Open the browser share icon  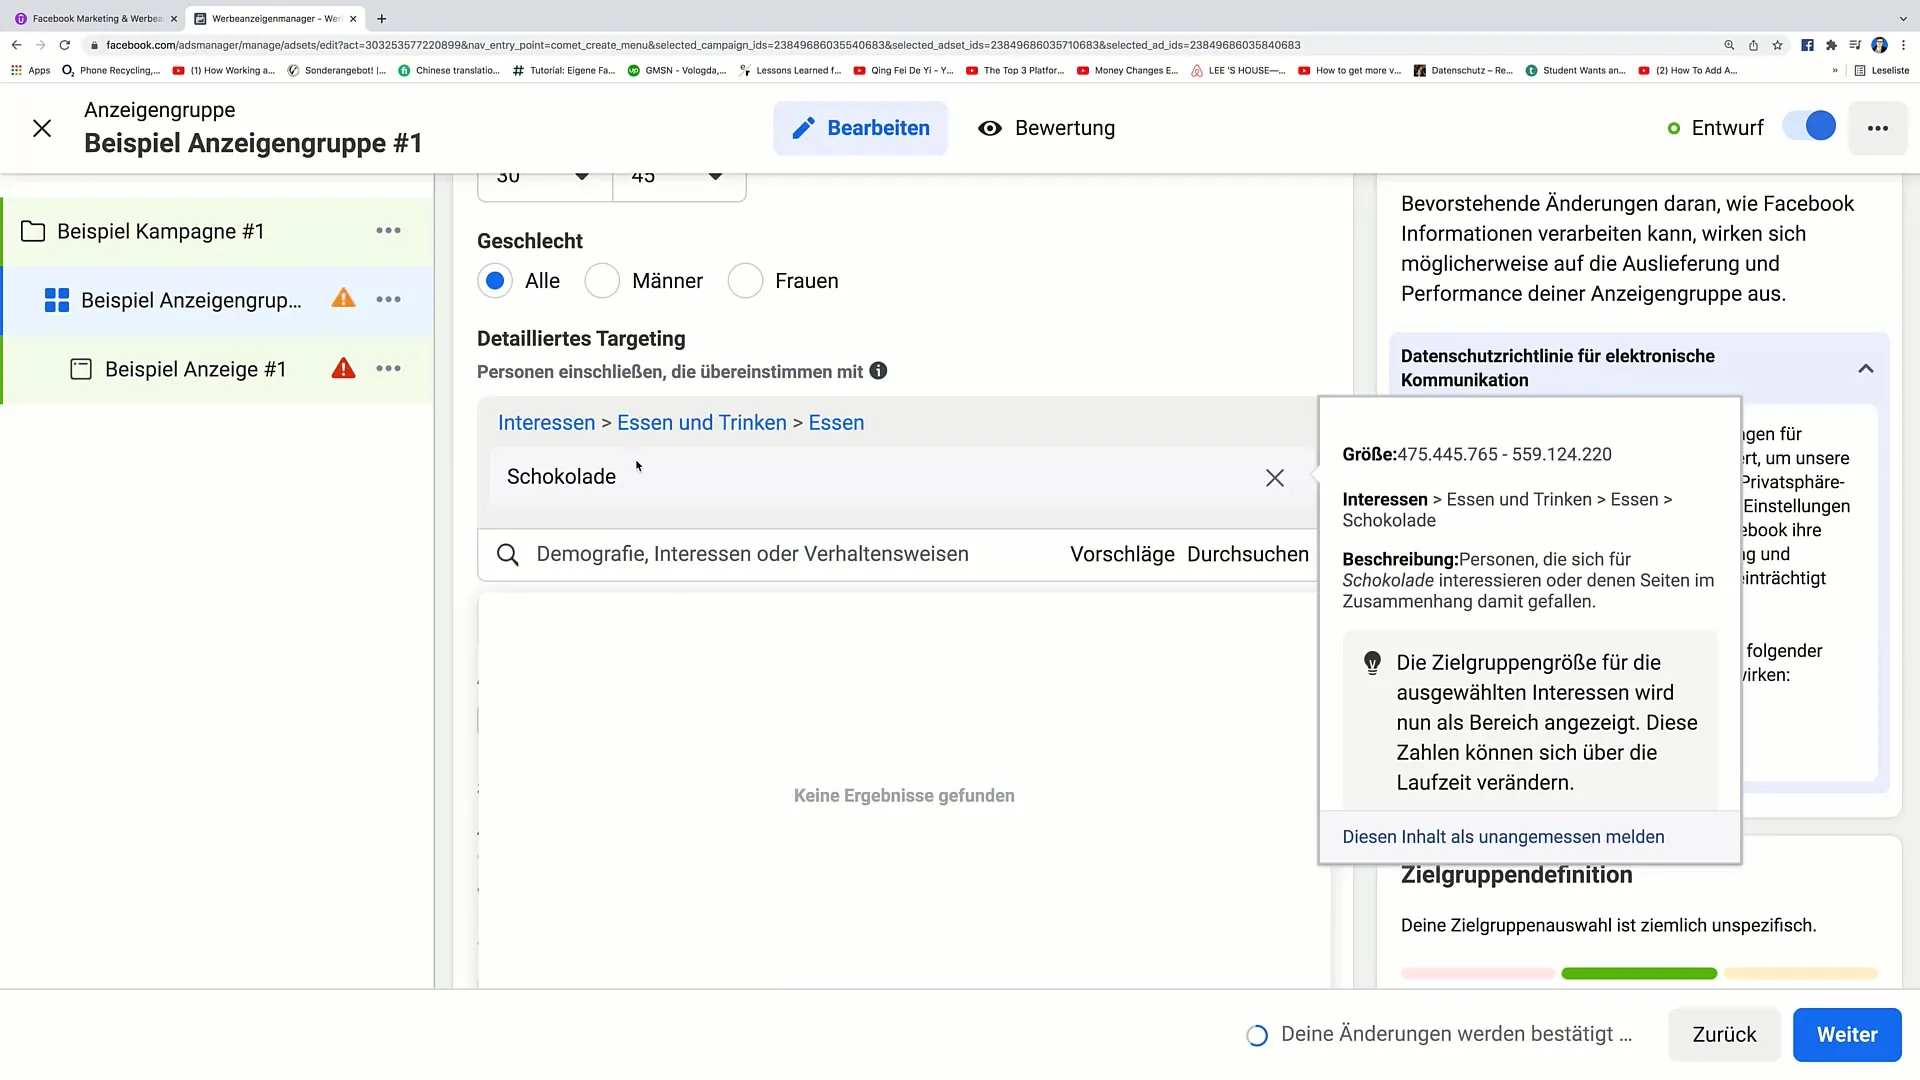[x=1753, y=45]
